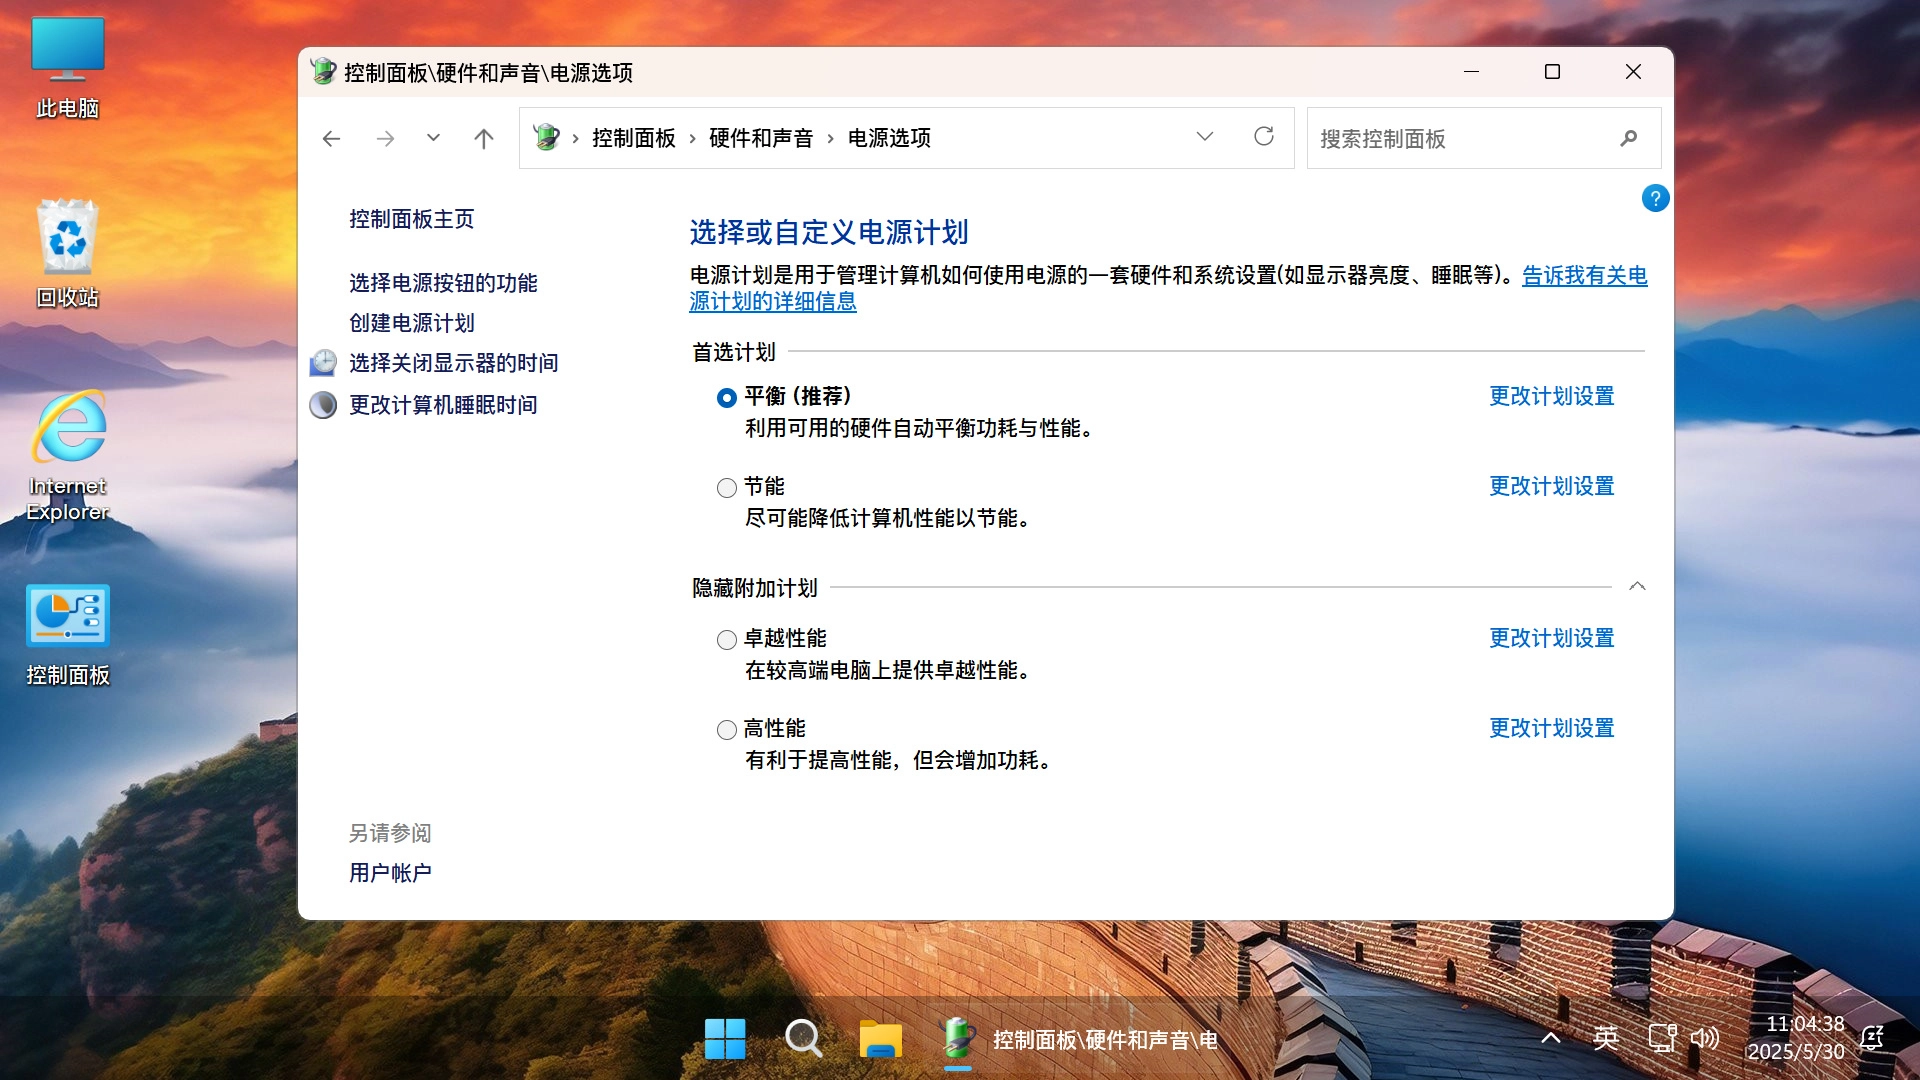1920x1080 pixels.
Task: Click the search magnifier icon
Action: point(1628,139)
